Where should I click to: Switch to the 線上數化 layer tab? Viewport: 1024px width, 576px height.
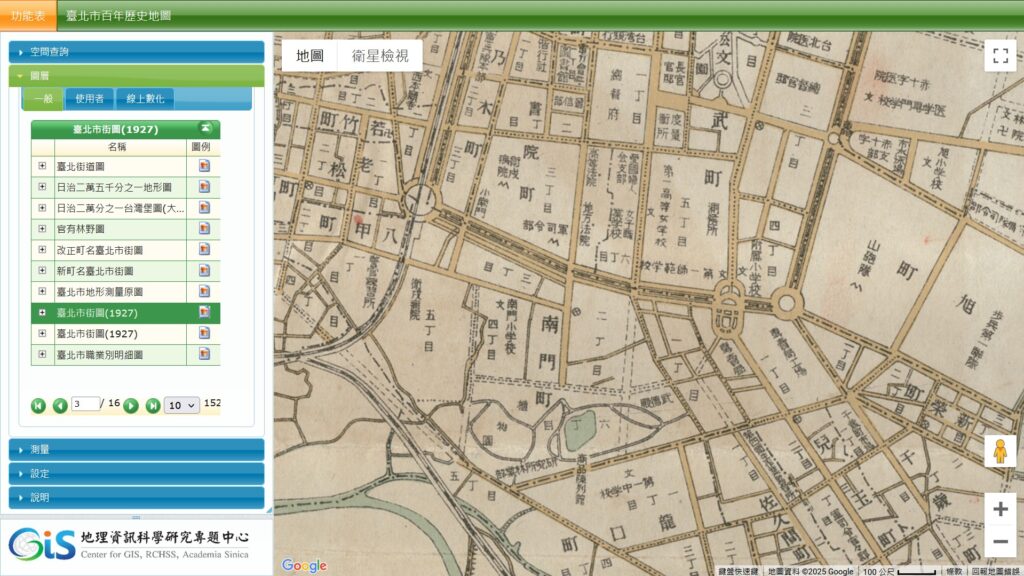pyautogui.click(x=145, y=99)
